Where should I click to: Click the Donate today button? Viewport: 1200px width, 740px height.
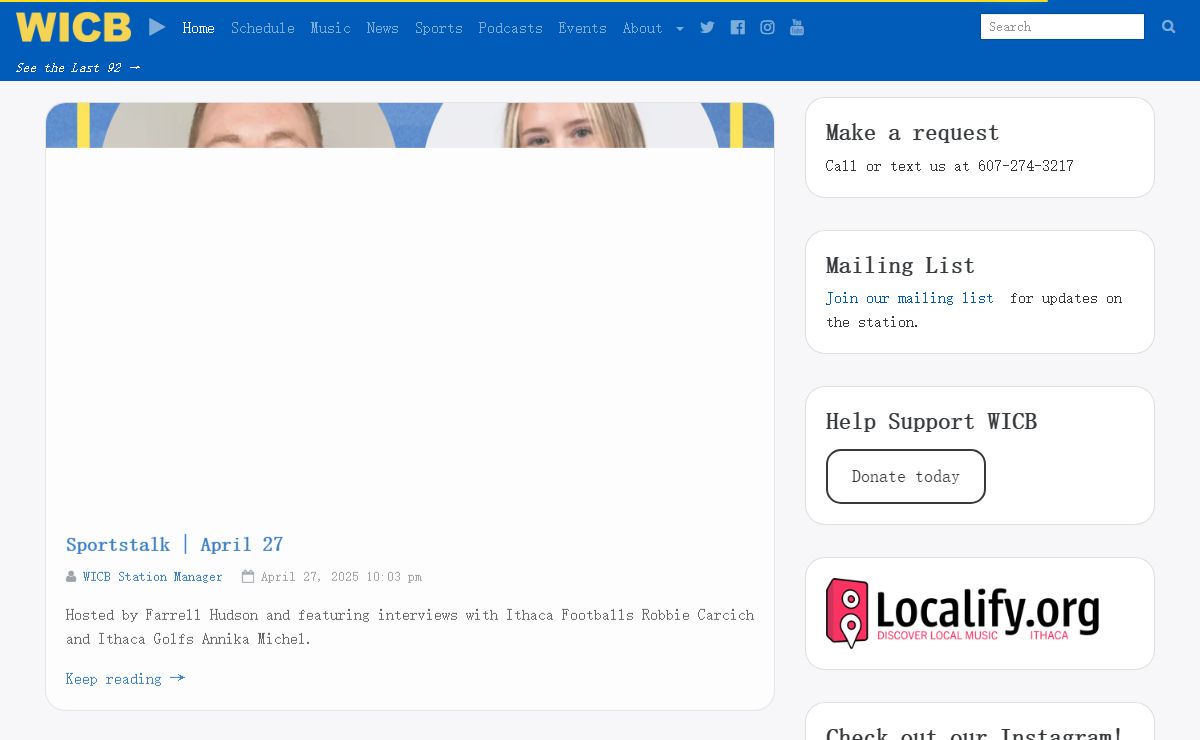tap(906, 476)
